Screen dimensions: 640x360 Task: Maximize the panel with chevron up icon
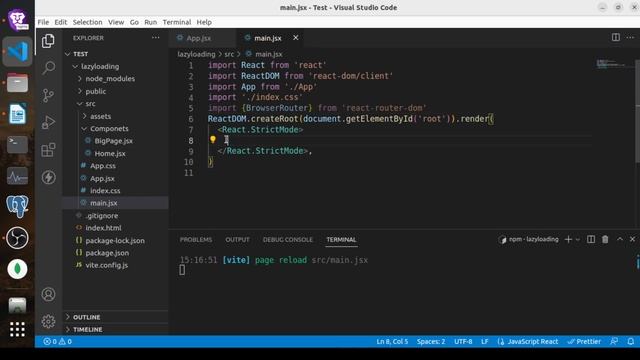(x=620, y=239)
